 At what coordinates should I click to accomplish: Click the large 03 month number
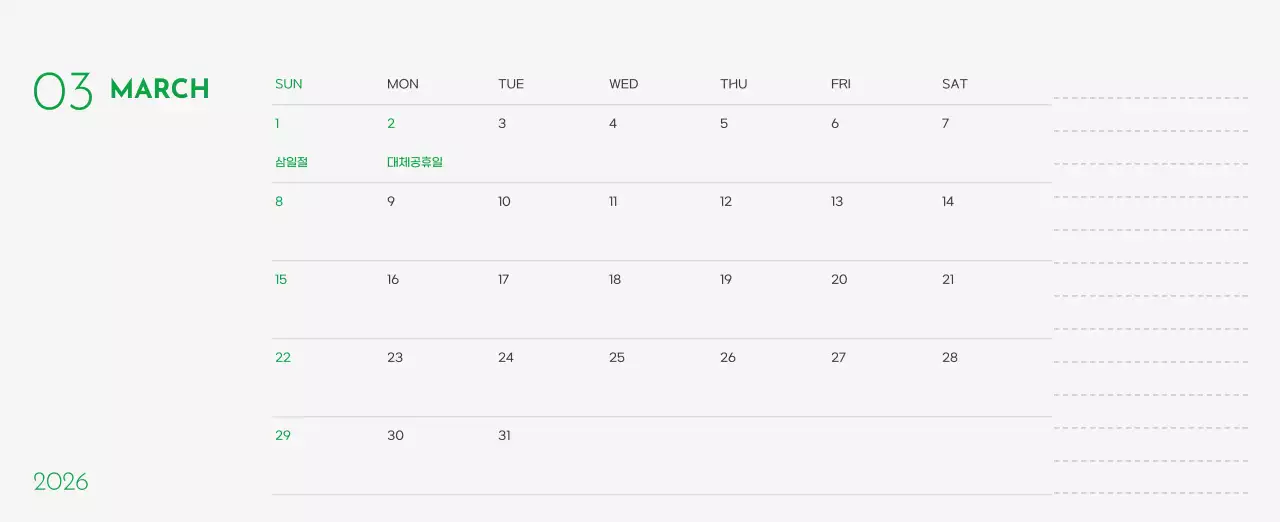coord(63,91)
